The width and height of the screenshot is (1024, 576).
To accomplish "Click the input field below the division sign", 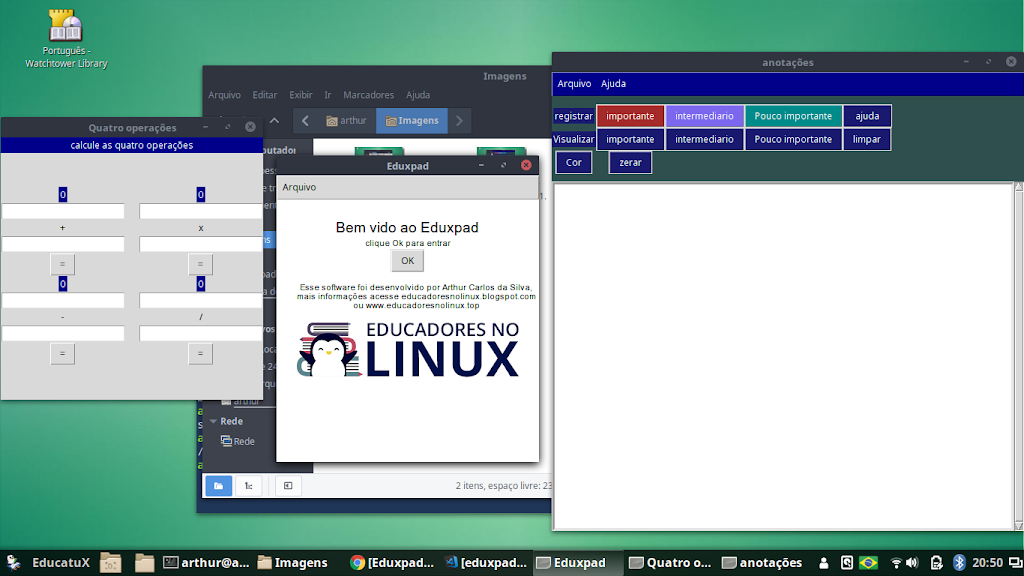I will pyautogui.click(x=200, y=334).
